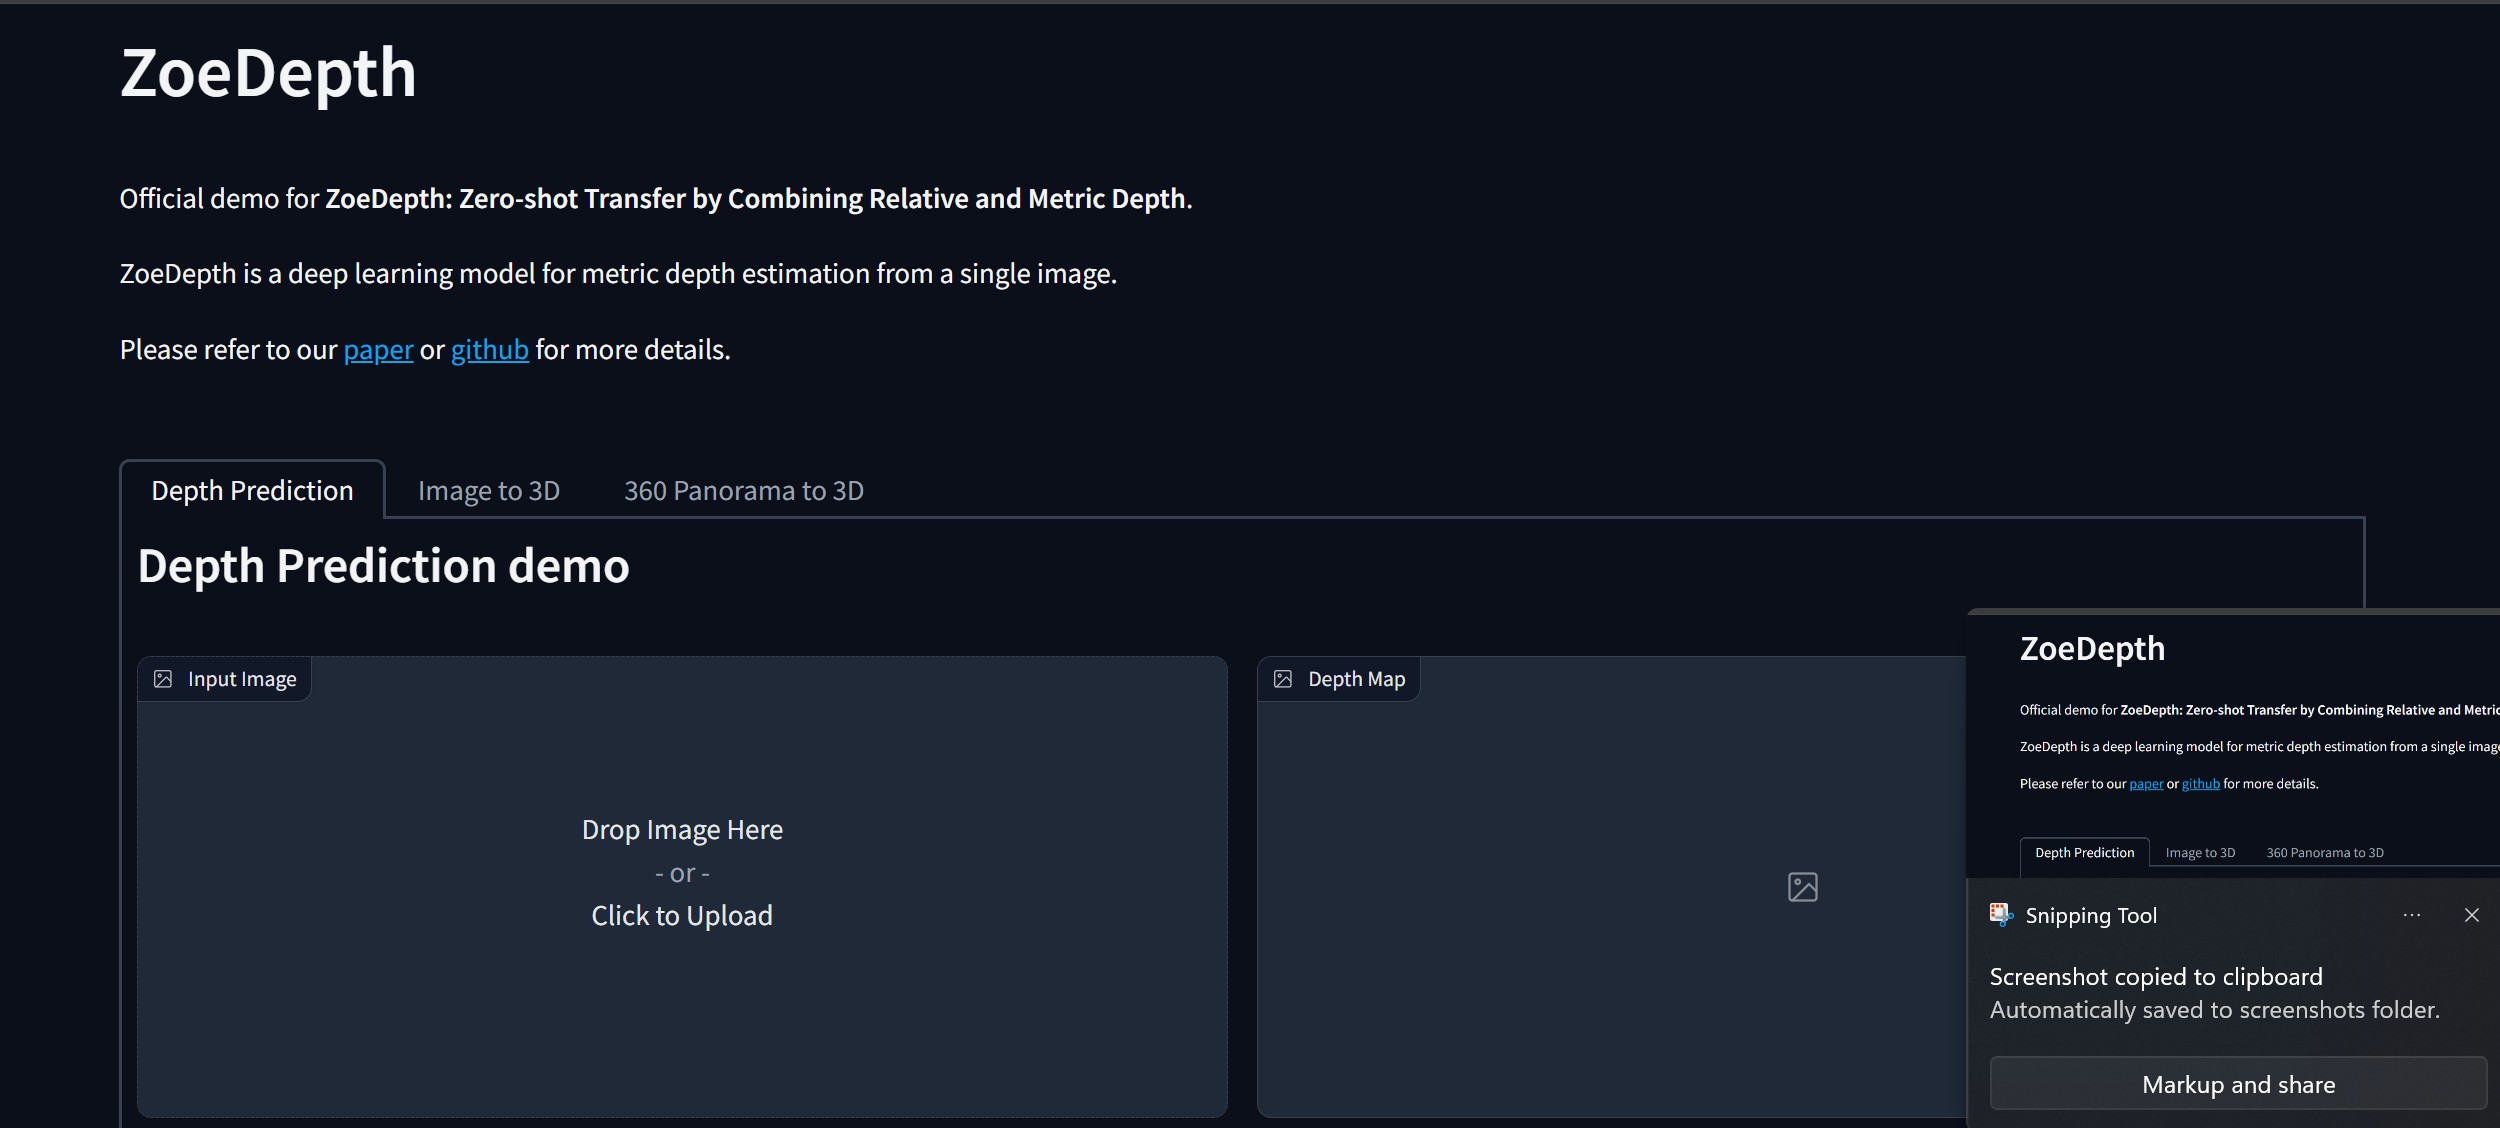The width and height of the screenshot is (2500, 1128).
Task: Click the ZoeDepth page title heading
Action: point(268,73)
